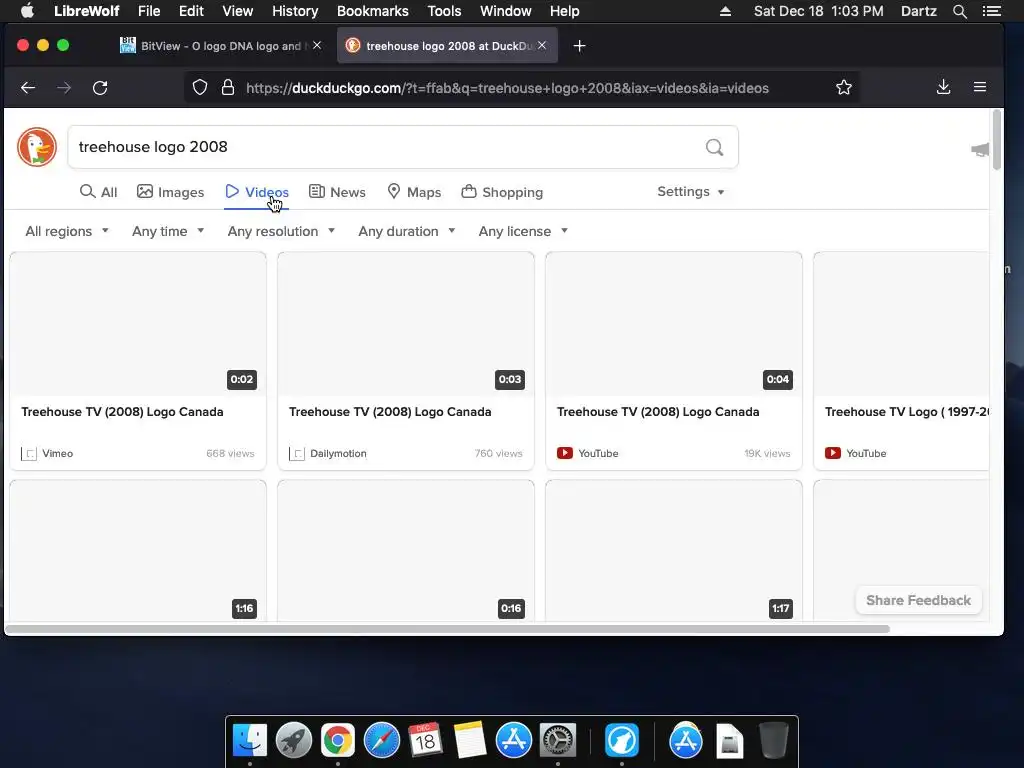Click the 0:02 duration video thumbnail
The height and width of the screenshot is (768, 1024).
[138, 324]
